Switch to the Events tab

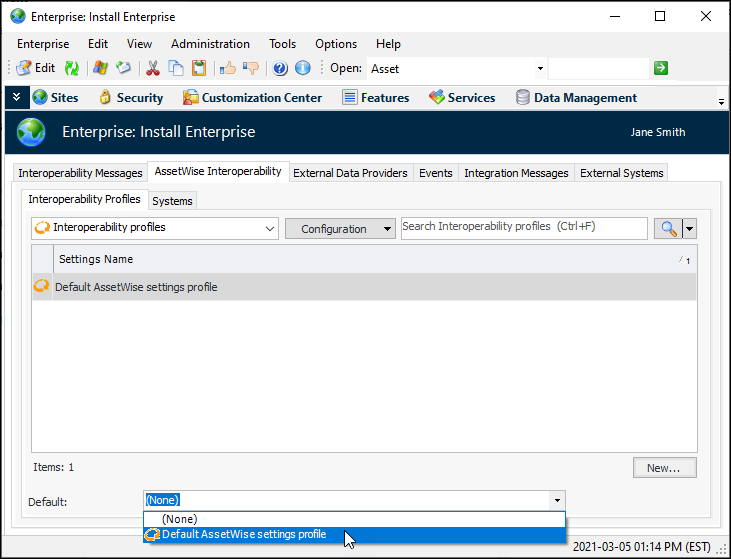[435, 173]
